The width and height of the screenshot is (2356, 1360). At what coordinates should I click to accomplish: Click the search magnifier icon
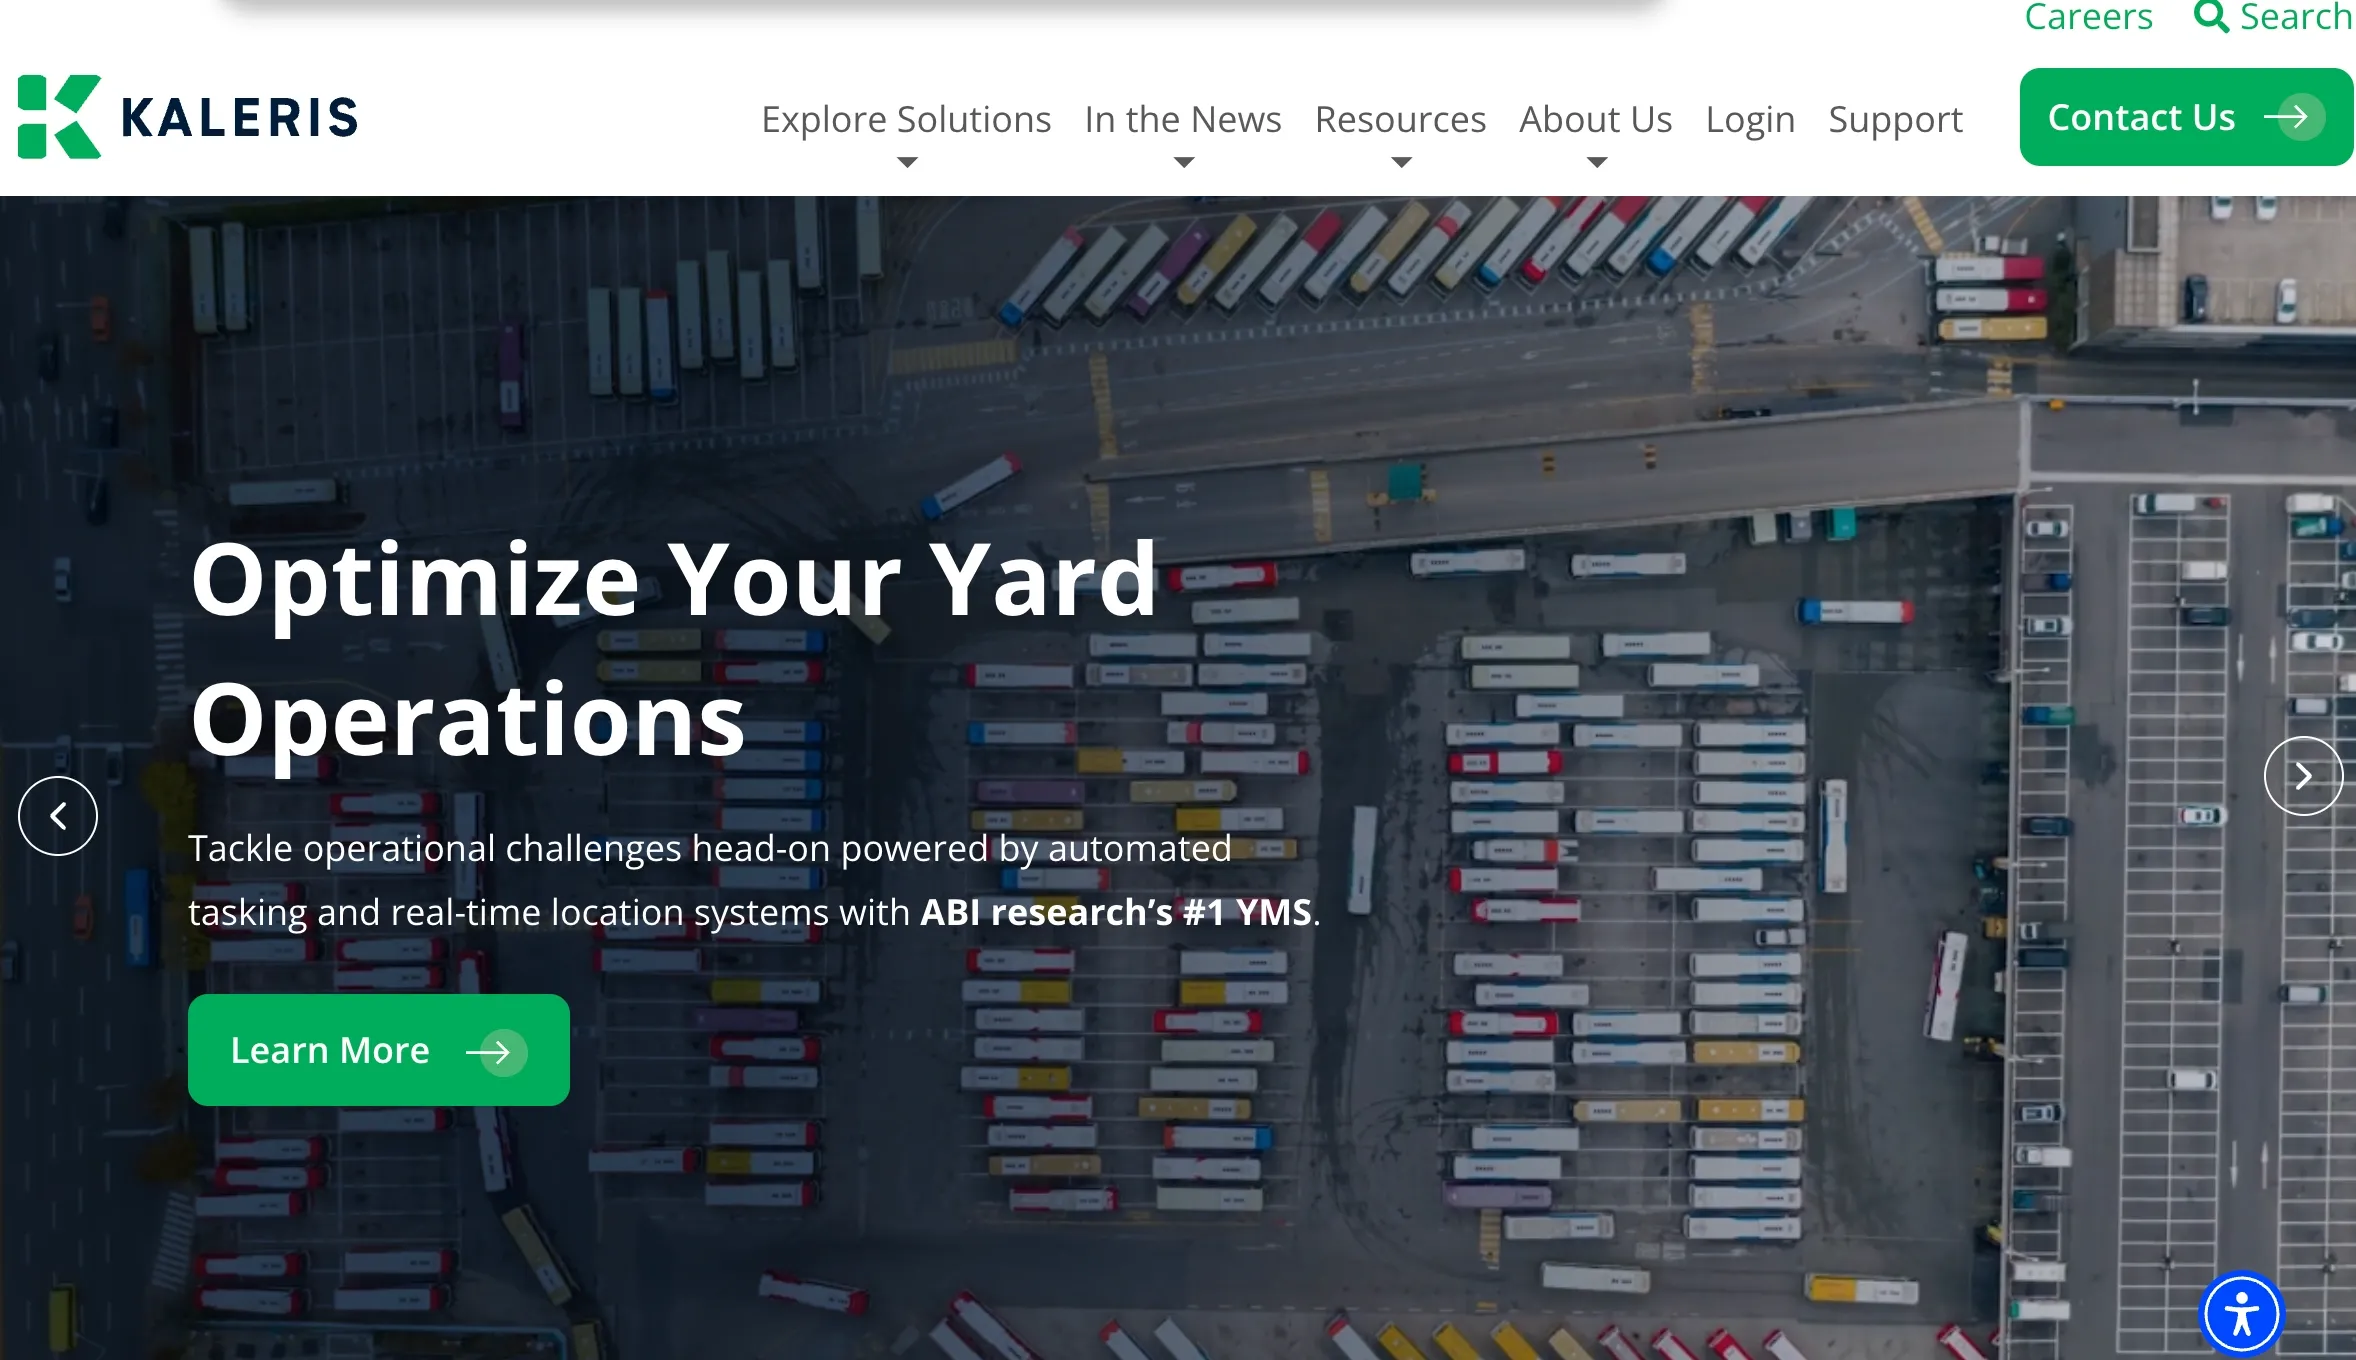point(2211,17)
